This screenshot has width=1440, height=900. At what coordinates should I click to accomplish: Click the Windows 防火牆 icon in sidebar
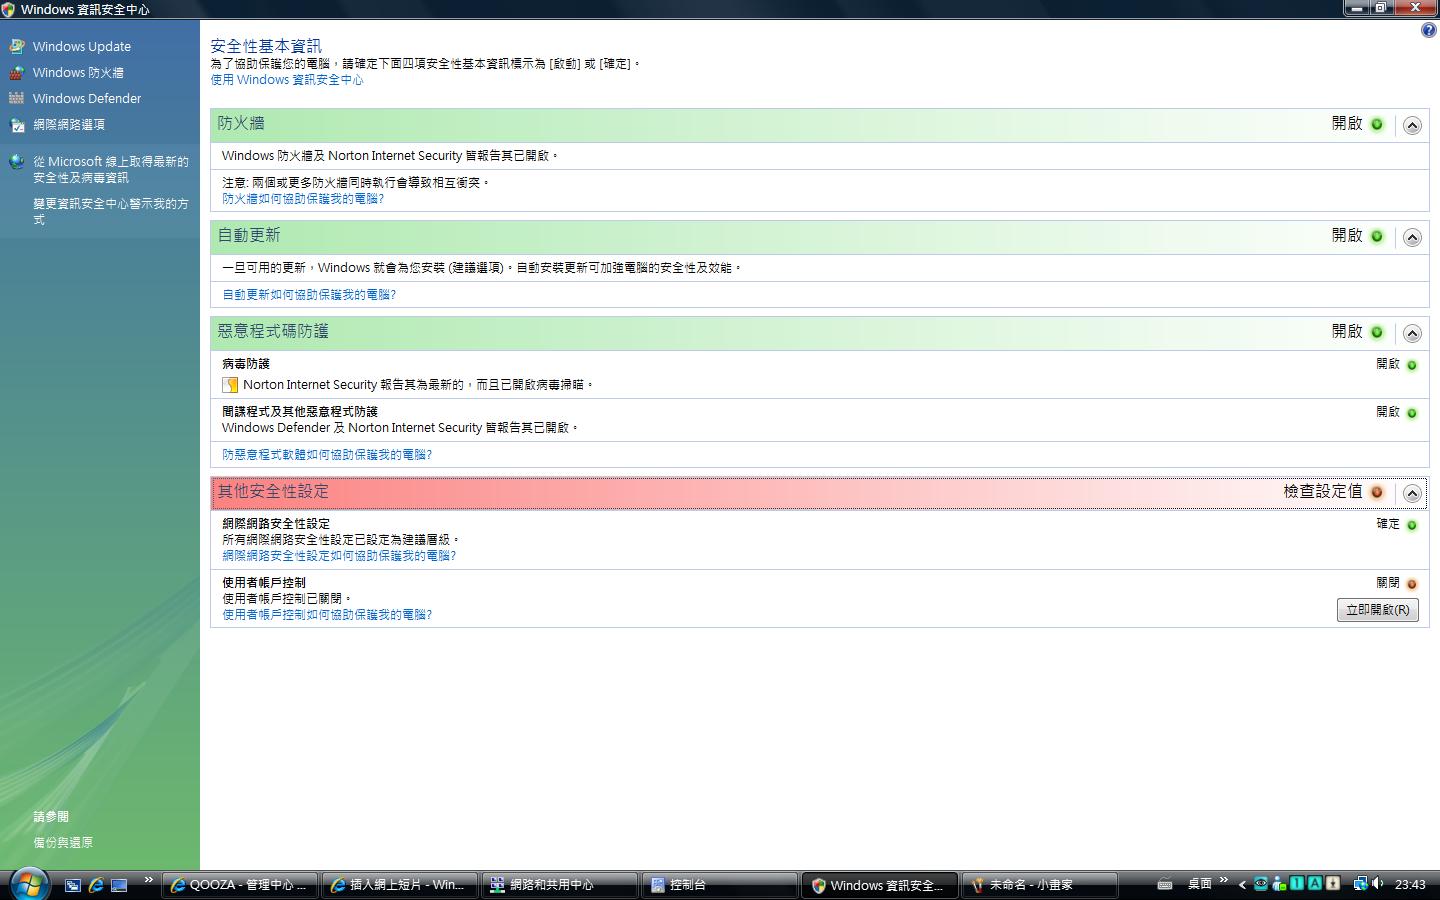click(17, 72)
